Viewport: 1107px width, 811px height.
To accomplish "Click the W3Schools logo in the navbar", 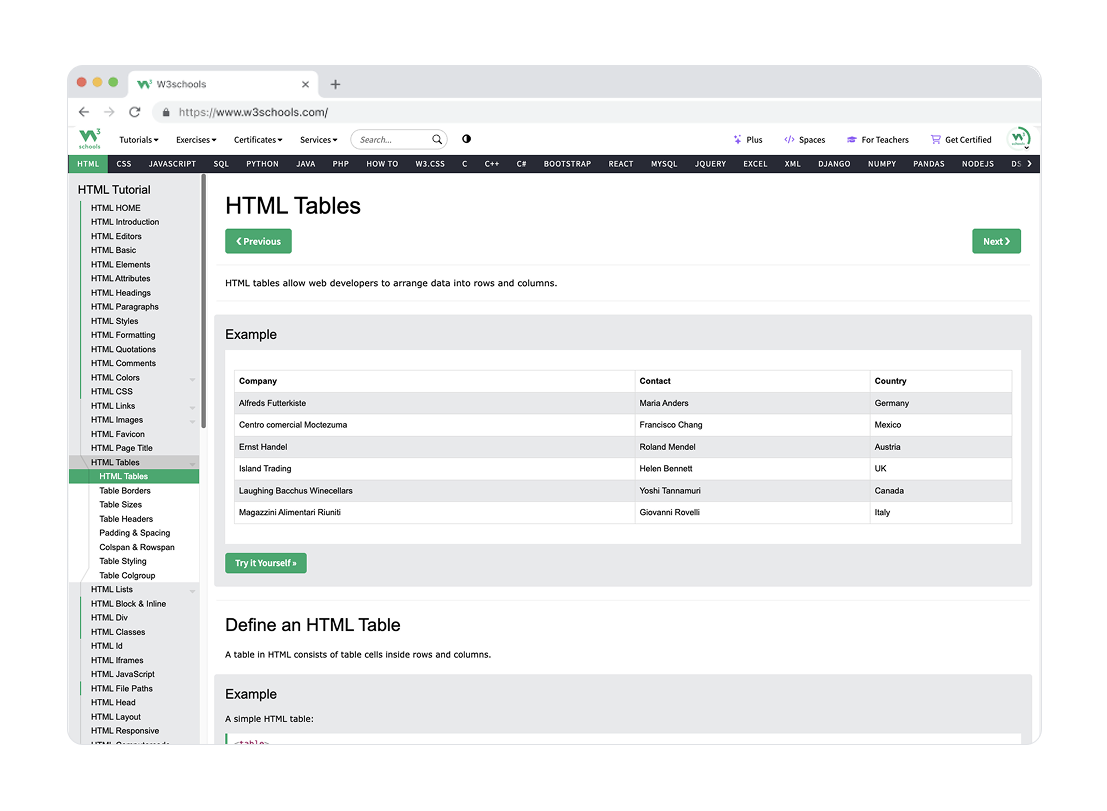I will pos(90,139).
